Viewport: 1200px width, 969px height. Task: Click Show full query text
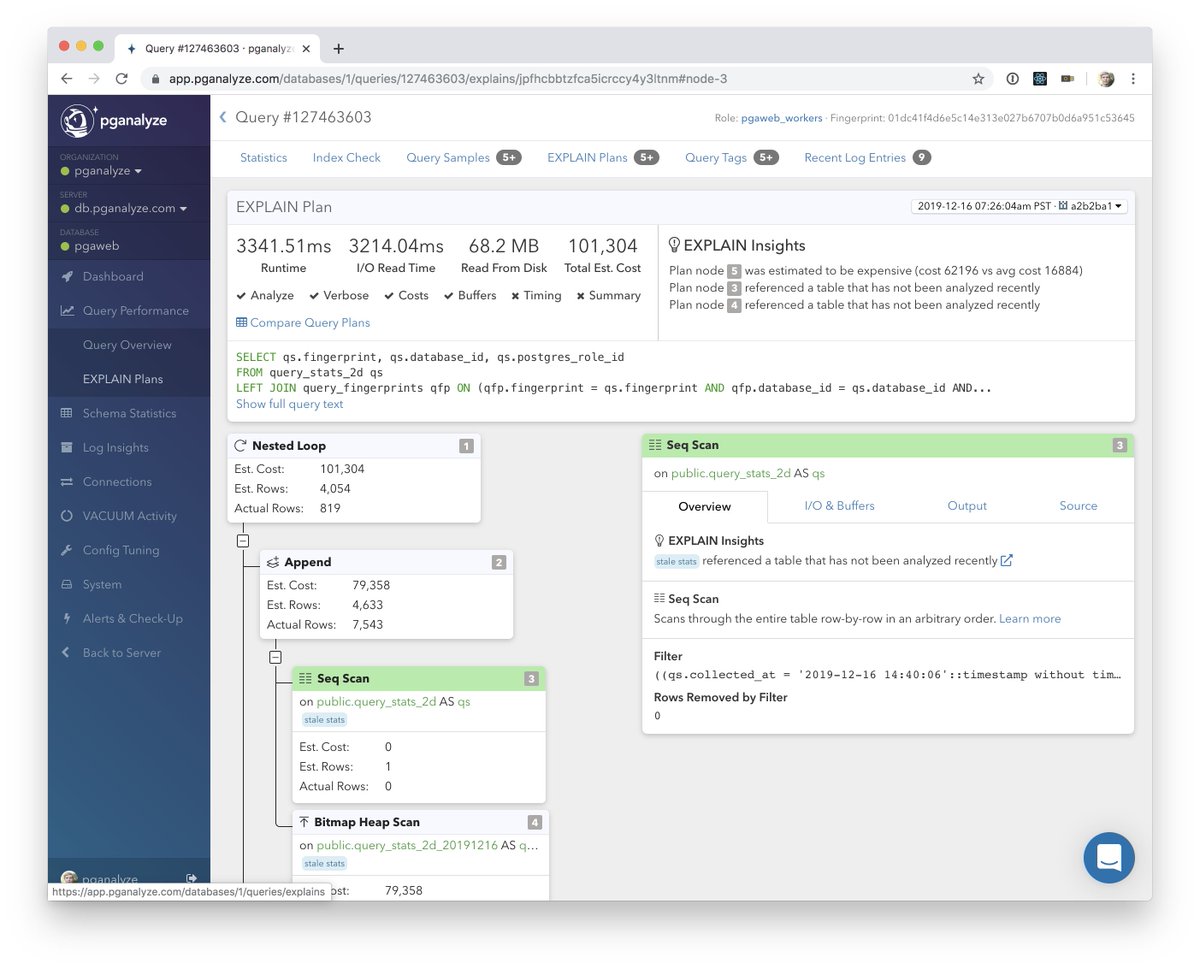(289, 404)
